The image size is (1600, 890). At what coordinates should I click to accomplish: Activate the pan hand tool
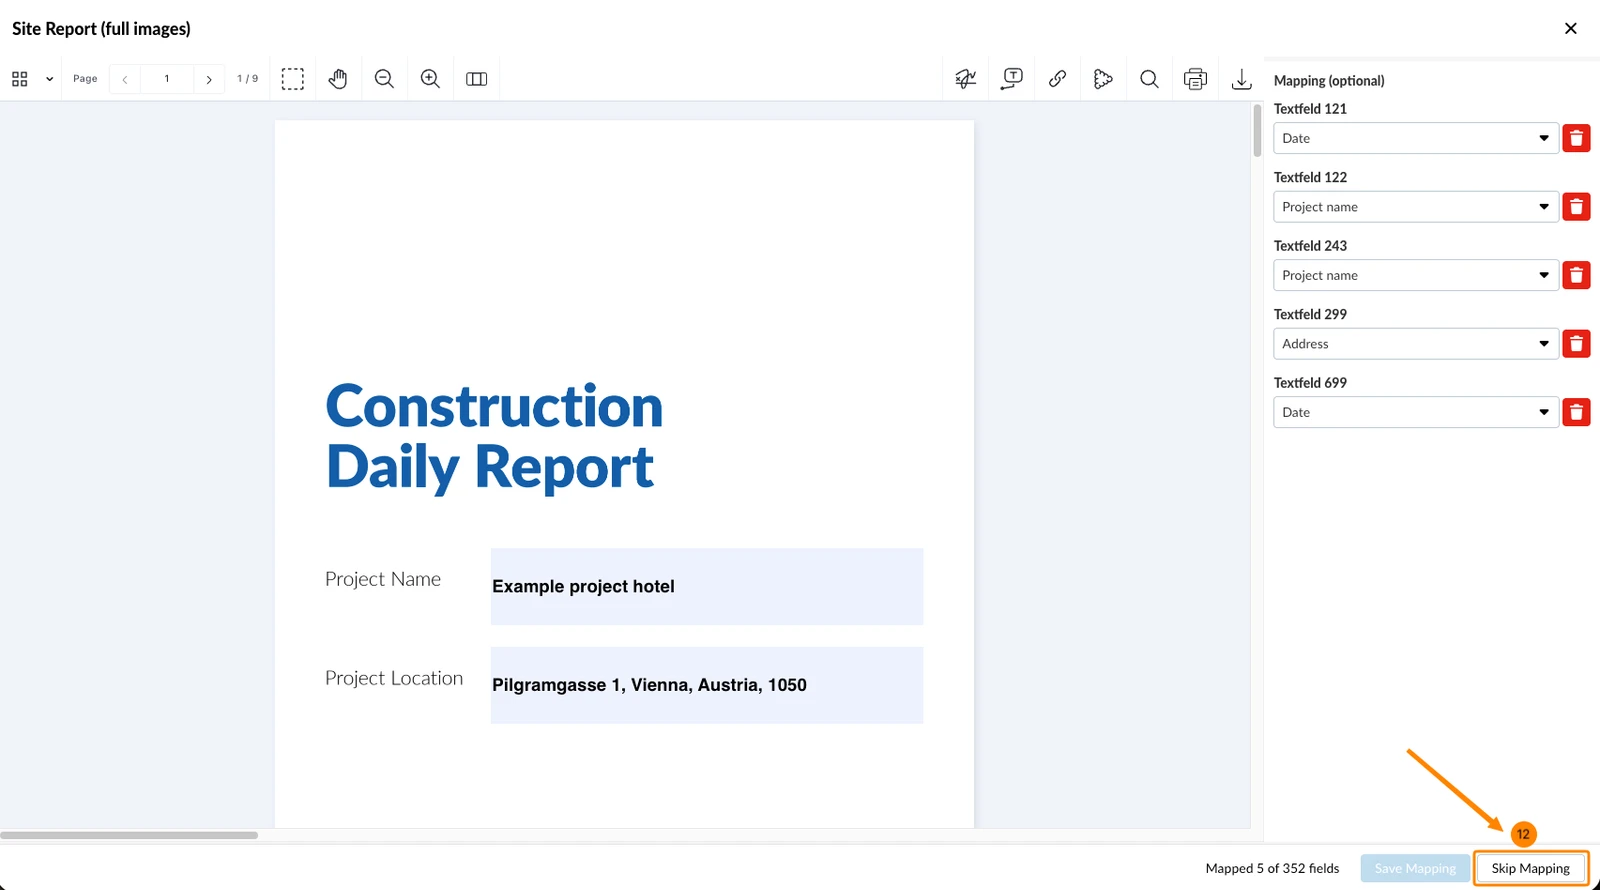338,79
